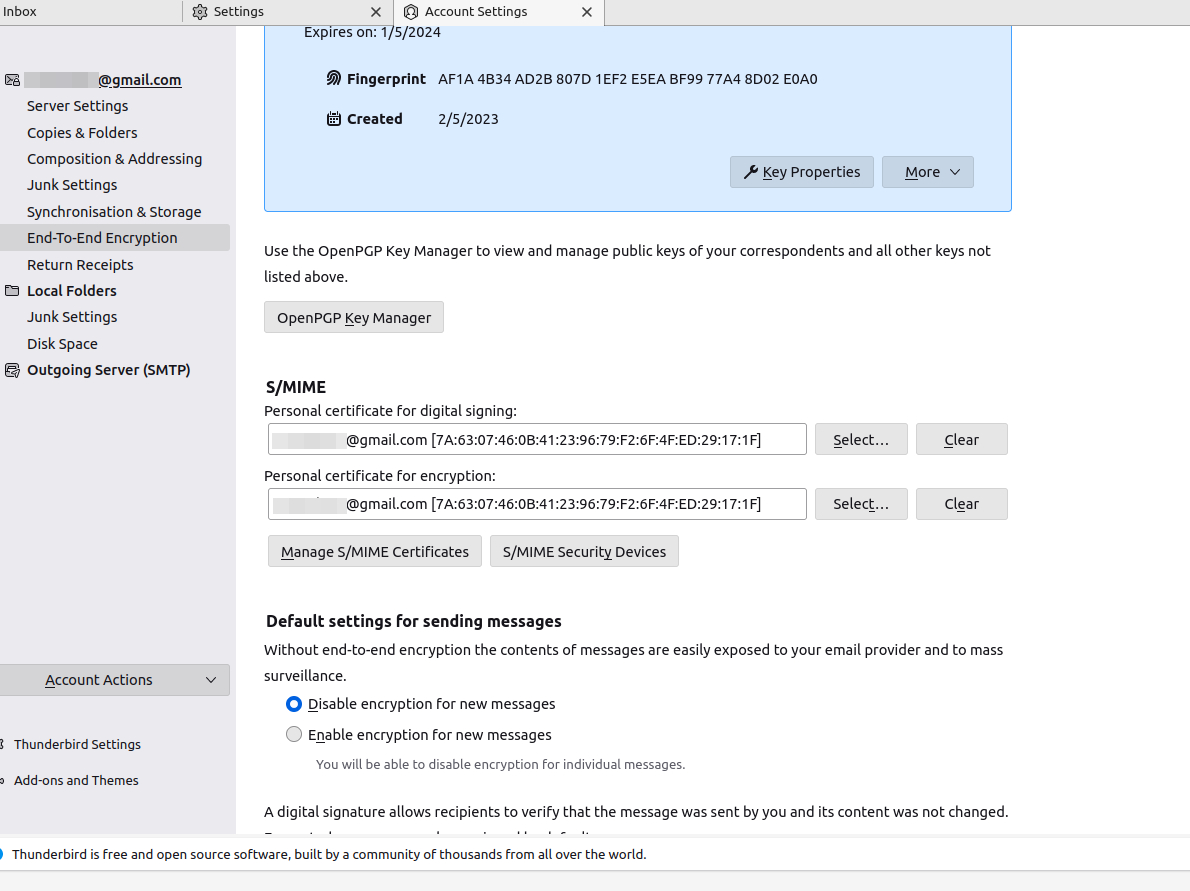Select the gmail.com account heading
This screenshot has height=891, width=1190.
[102, 80]
